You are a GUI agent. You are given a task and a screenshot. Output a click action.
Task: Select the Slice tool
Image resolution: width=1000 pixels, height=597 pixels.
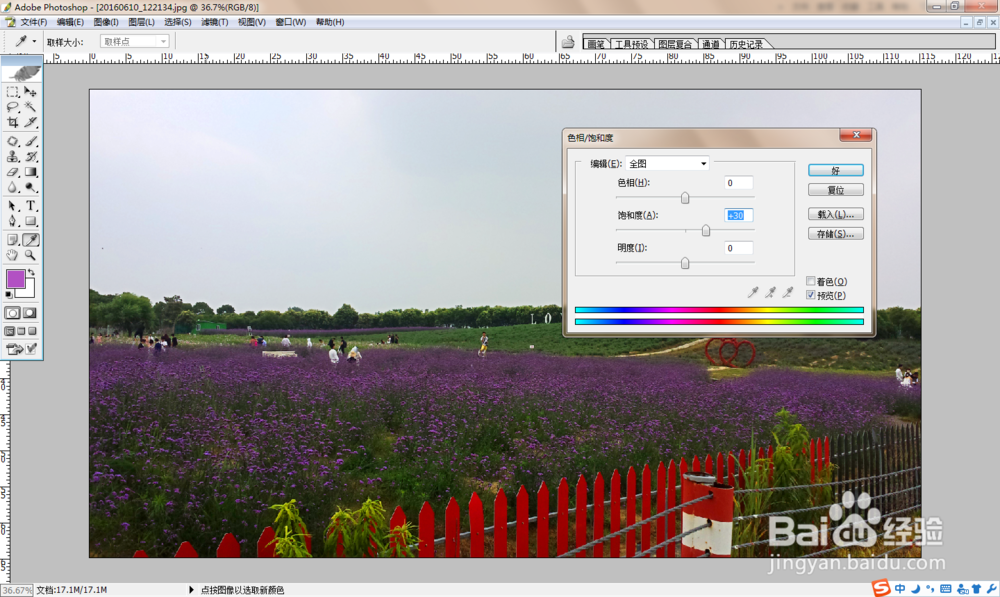tap(31, 122)
